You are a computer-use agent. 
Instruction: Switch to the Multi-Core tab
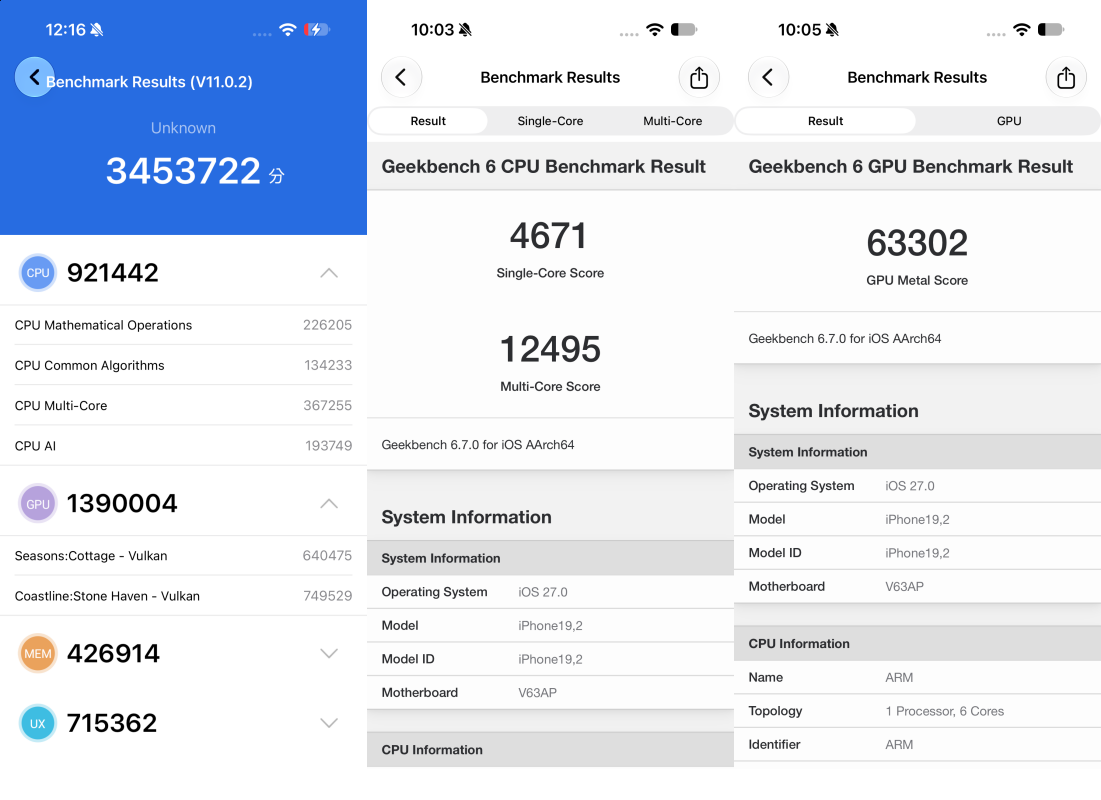point(673,121)
